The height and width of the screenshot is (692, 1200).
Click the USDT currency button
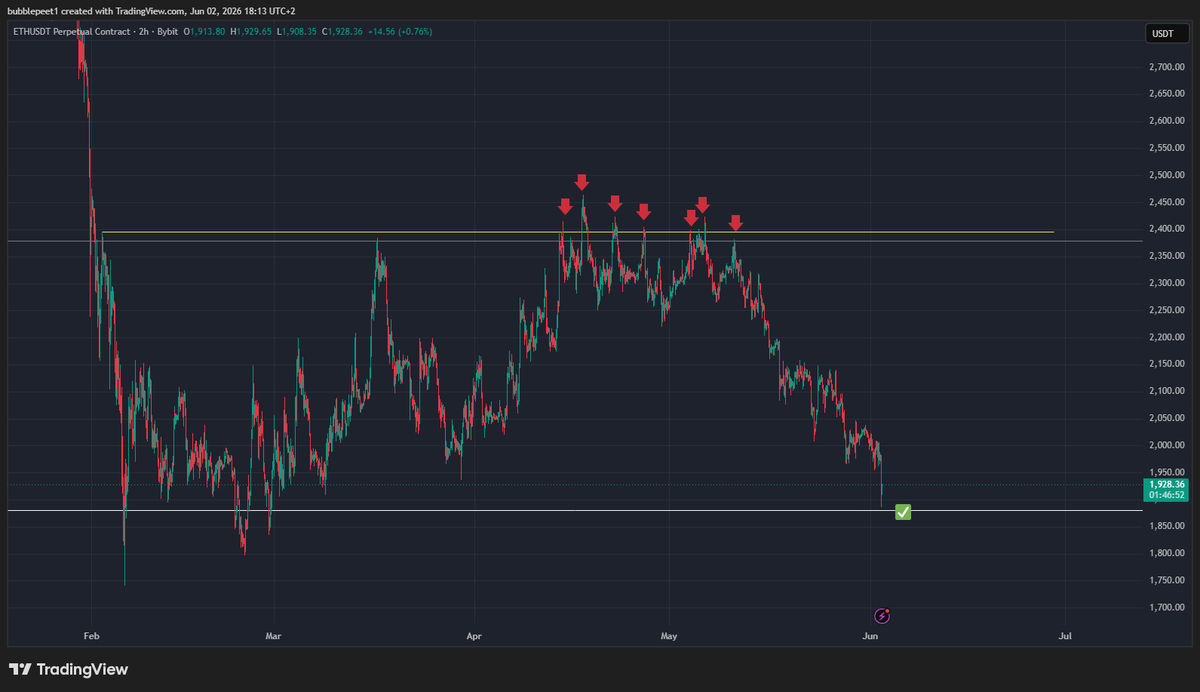(x=1167, y=34)
